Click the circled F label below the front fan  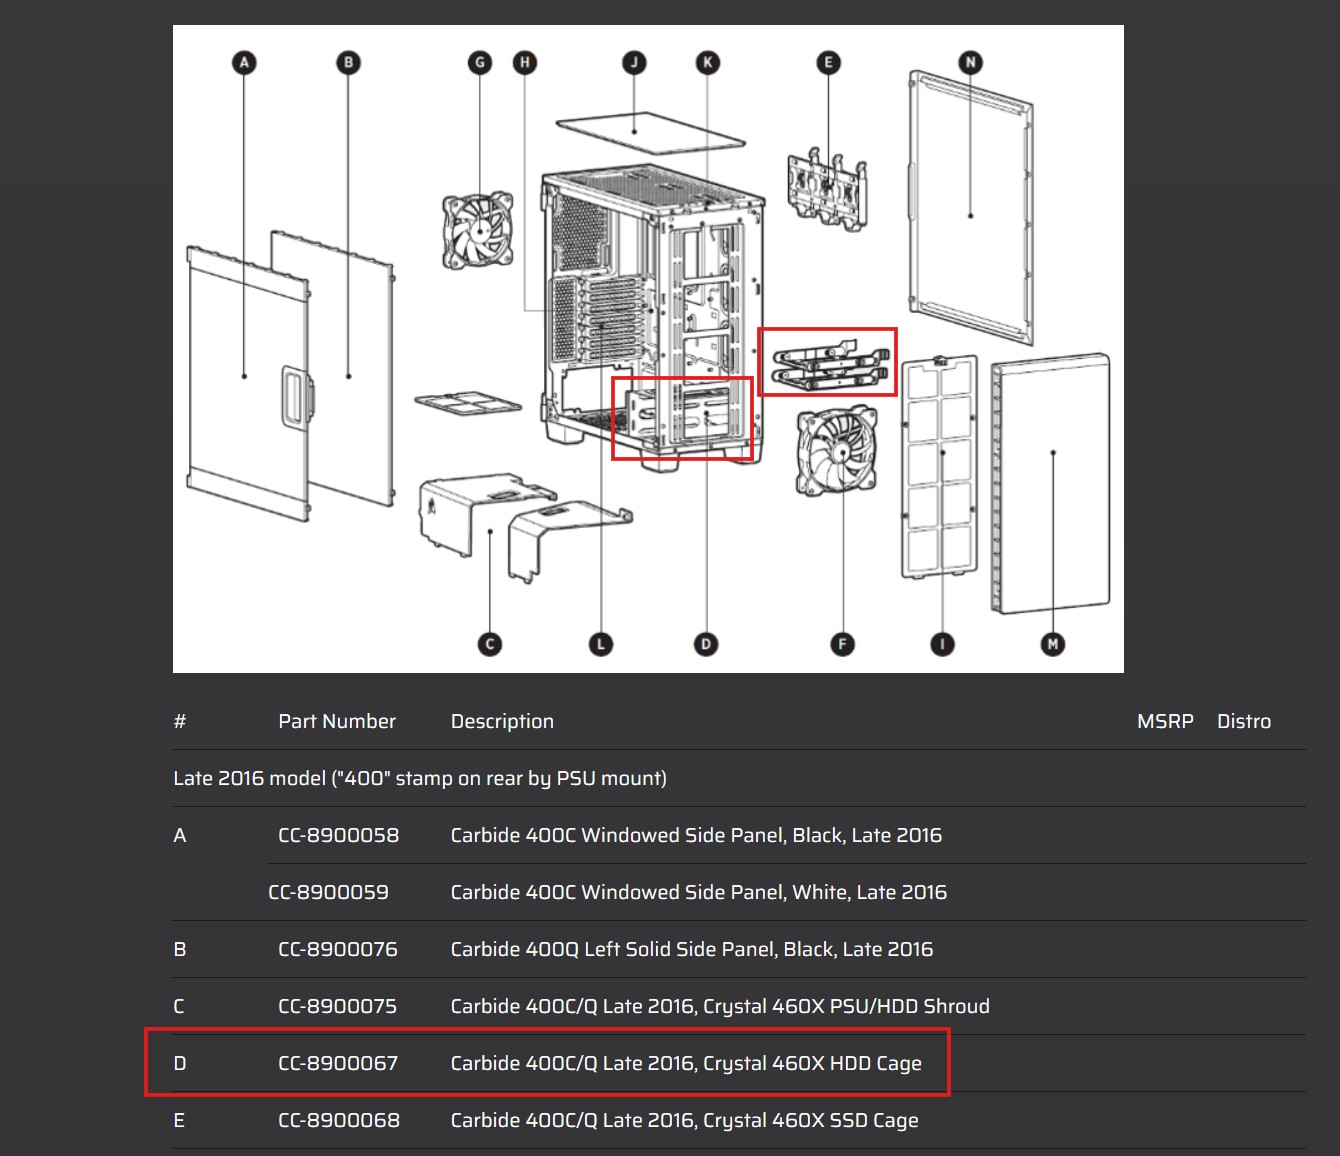pos(842,644)
